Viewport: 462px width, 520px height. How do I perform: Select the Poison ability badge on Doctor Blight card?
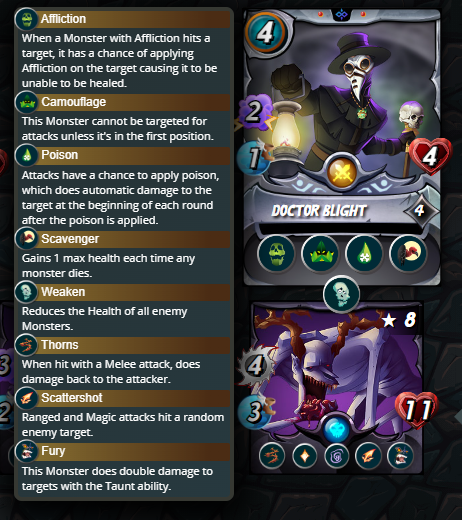coord(364,254)
